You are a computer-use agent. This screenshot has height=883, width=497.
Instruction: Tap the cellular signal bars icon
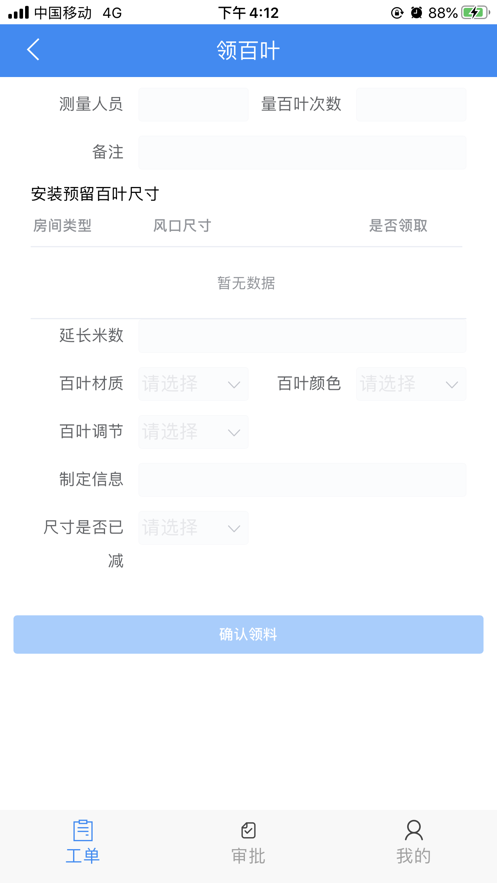(18, 13)
